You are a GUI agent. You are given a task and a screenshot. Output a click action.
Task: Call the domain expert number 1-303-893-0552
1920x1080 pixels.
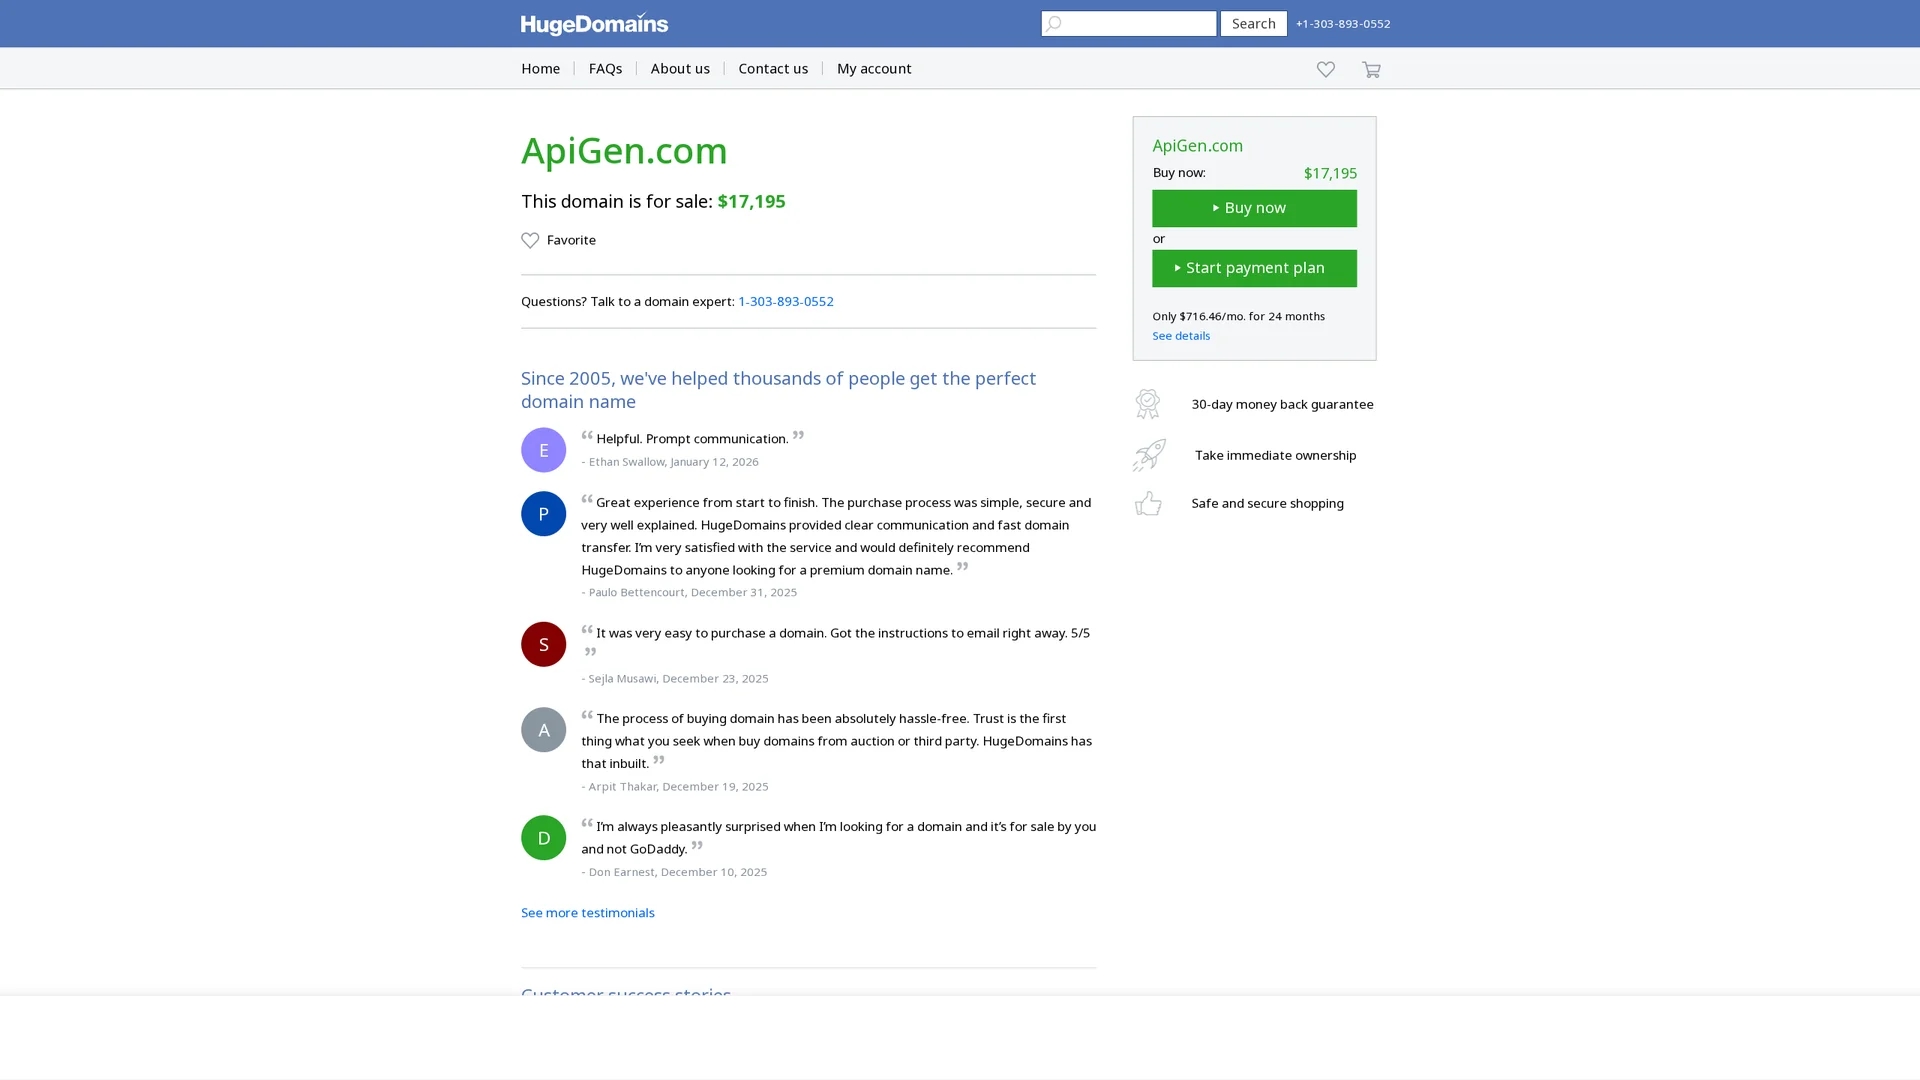click(785, 301)
